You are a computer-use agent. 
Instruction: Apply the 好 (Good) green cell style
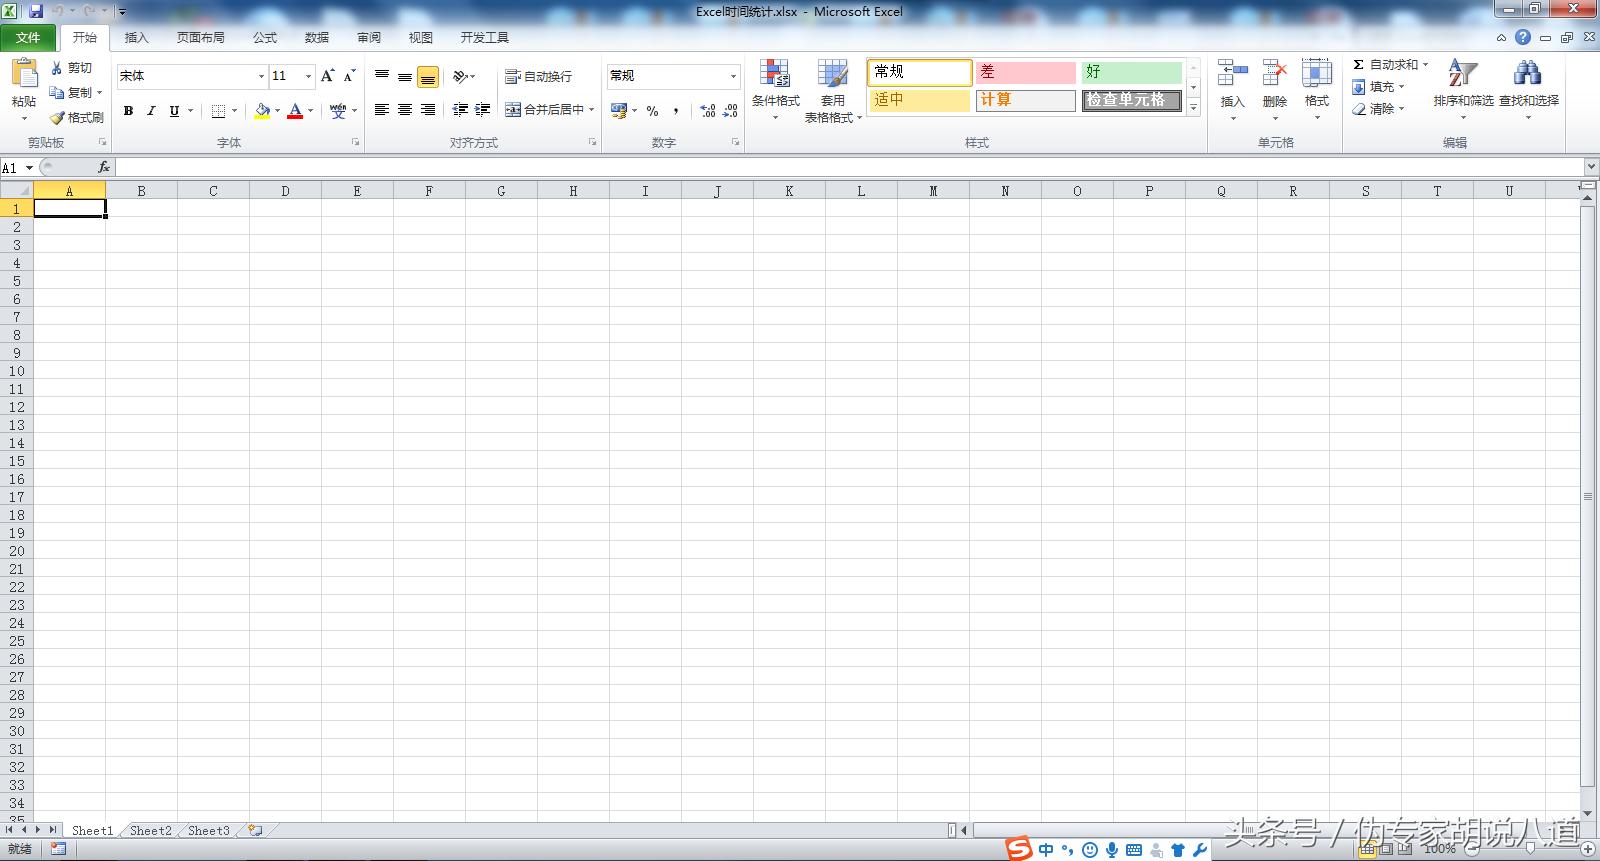click(x=1131, y=72)
